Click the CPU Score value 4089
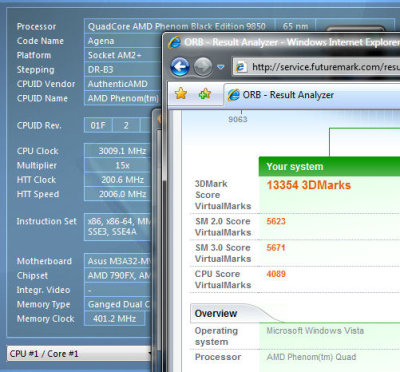 (x=276, y=274)
